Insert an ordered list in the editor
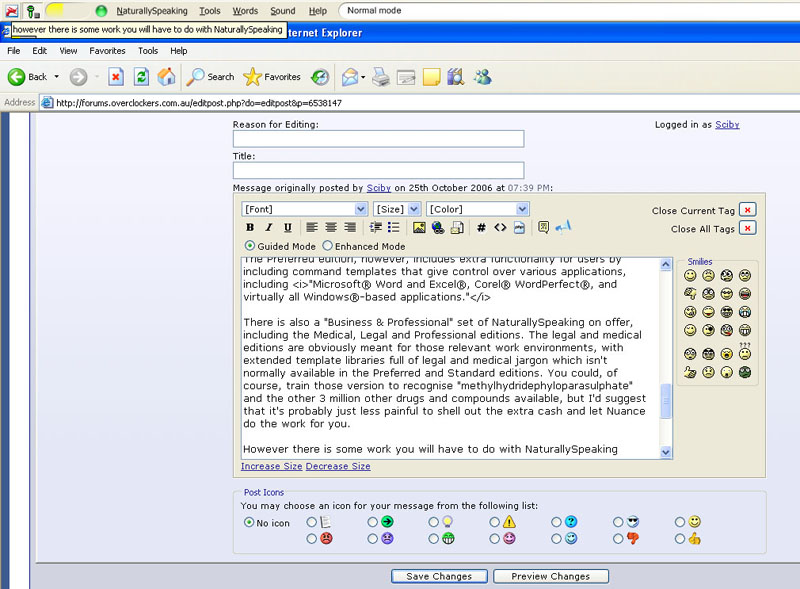 coord(376,228)
